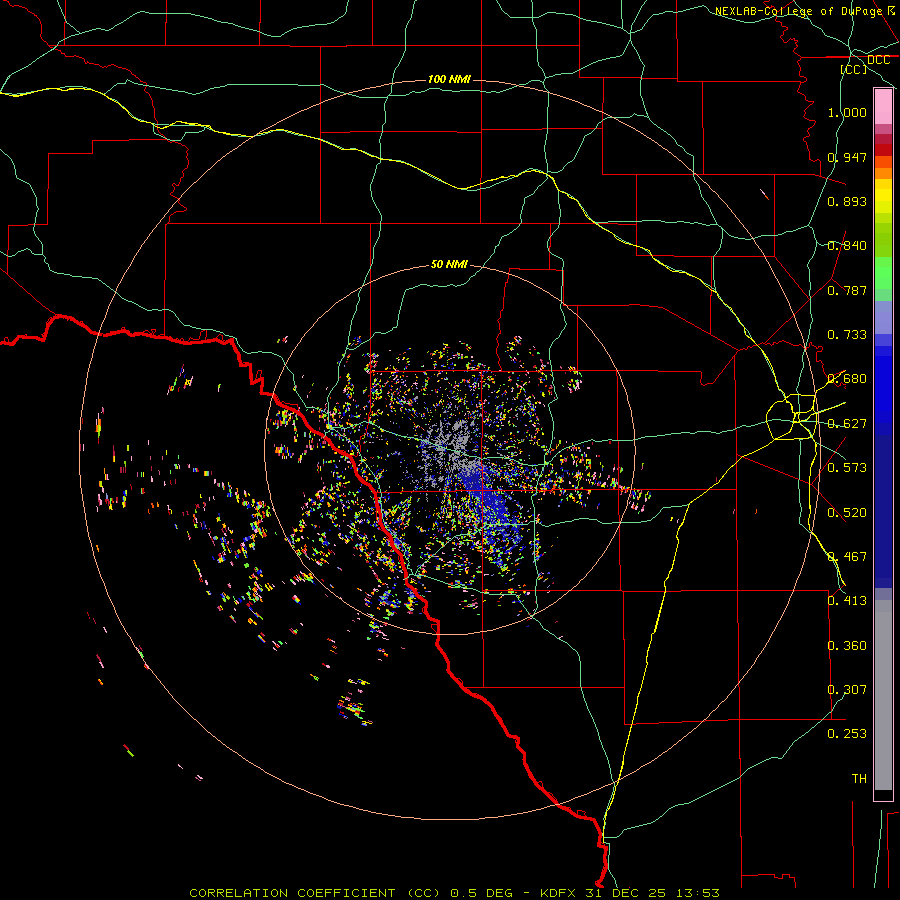Viewport: 900px width, 900px height.
Task: Click the 0.893 scale value
Action: [847, 201]
